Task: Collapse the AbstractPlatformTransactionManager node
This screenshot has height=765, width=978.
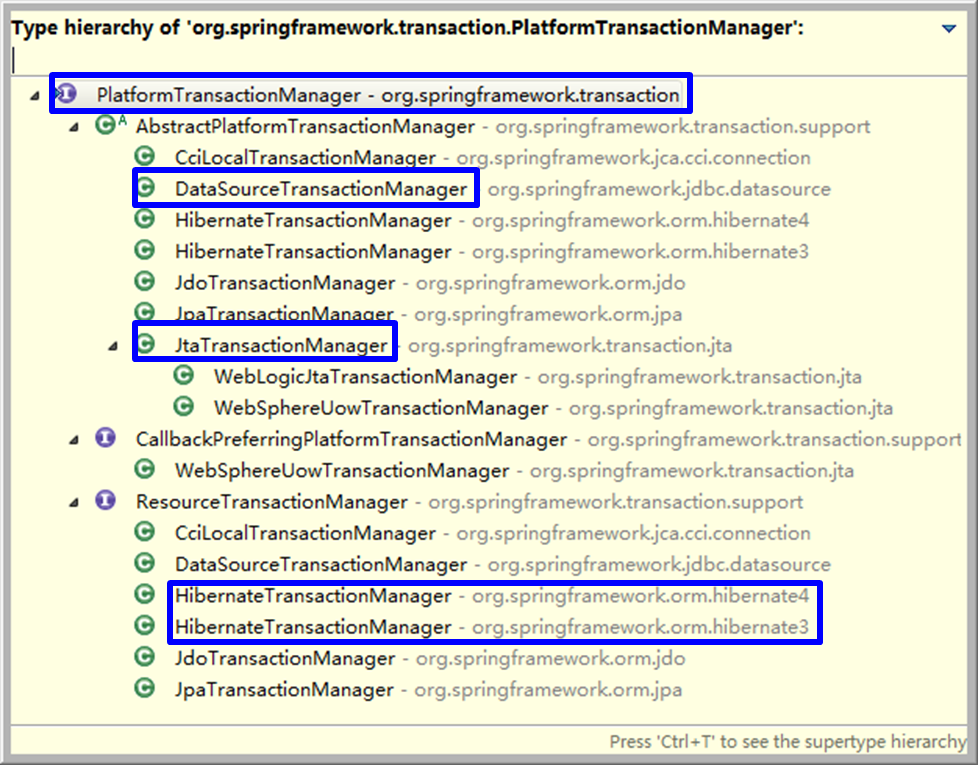Action: tap(74, 127)
